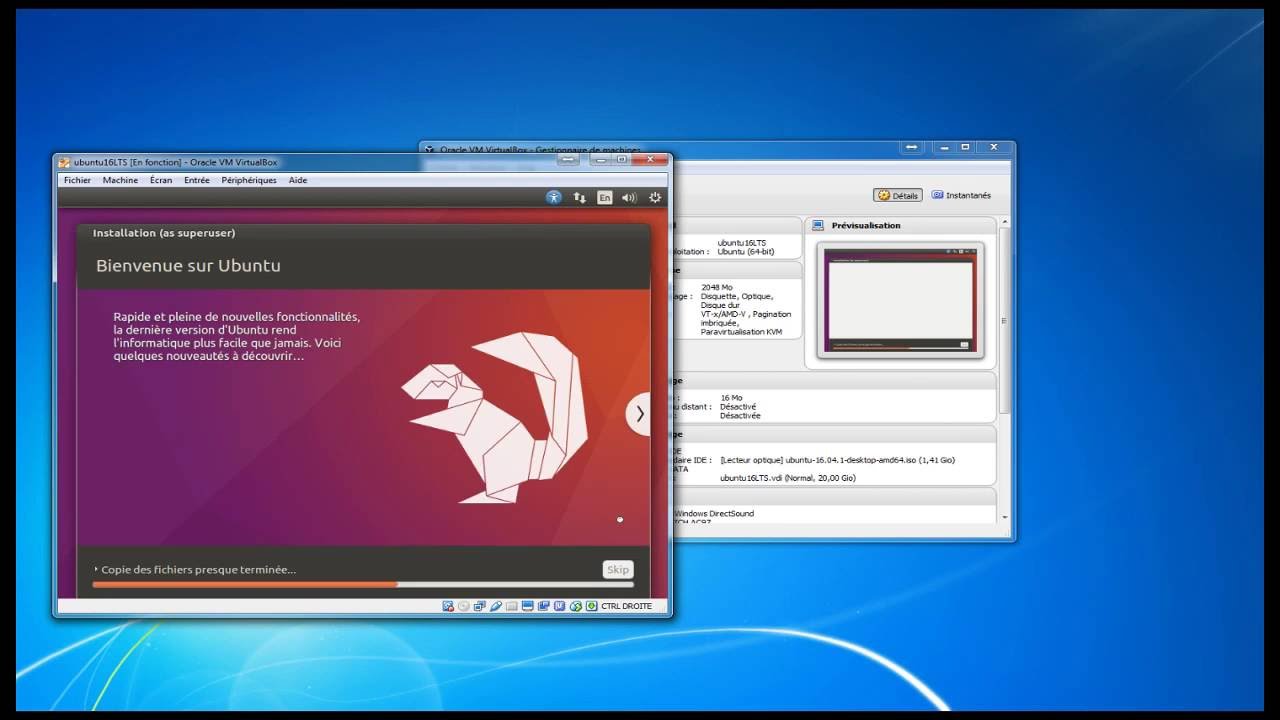The width and height of the screenshot is (1280, 720).
Task: Click the VirtualBox Manager extra title bar button
Action: pyautogui.click(x=912, y=147)
